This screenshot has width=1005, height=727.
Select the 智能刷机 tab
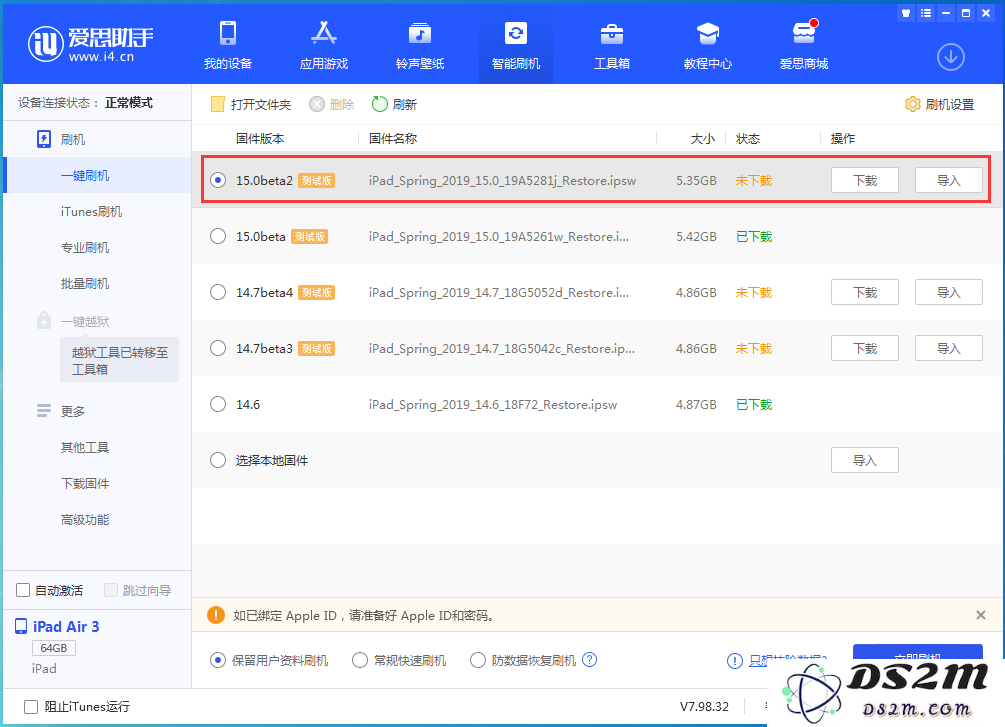point(516,44)
